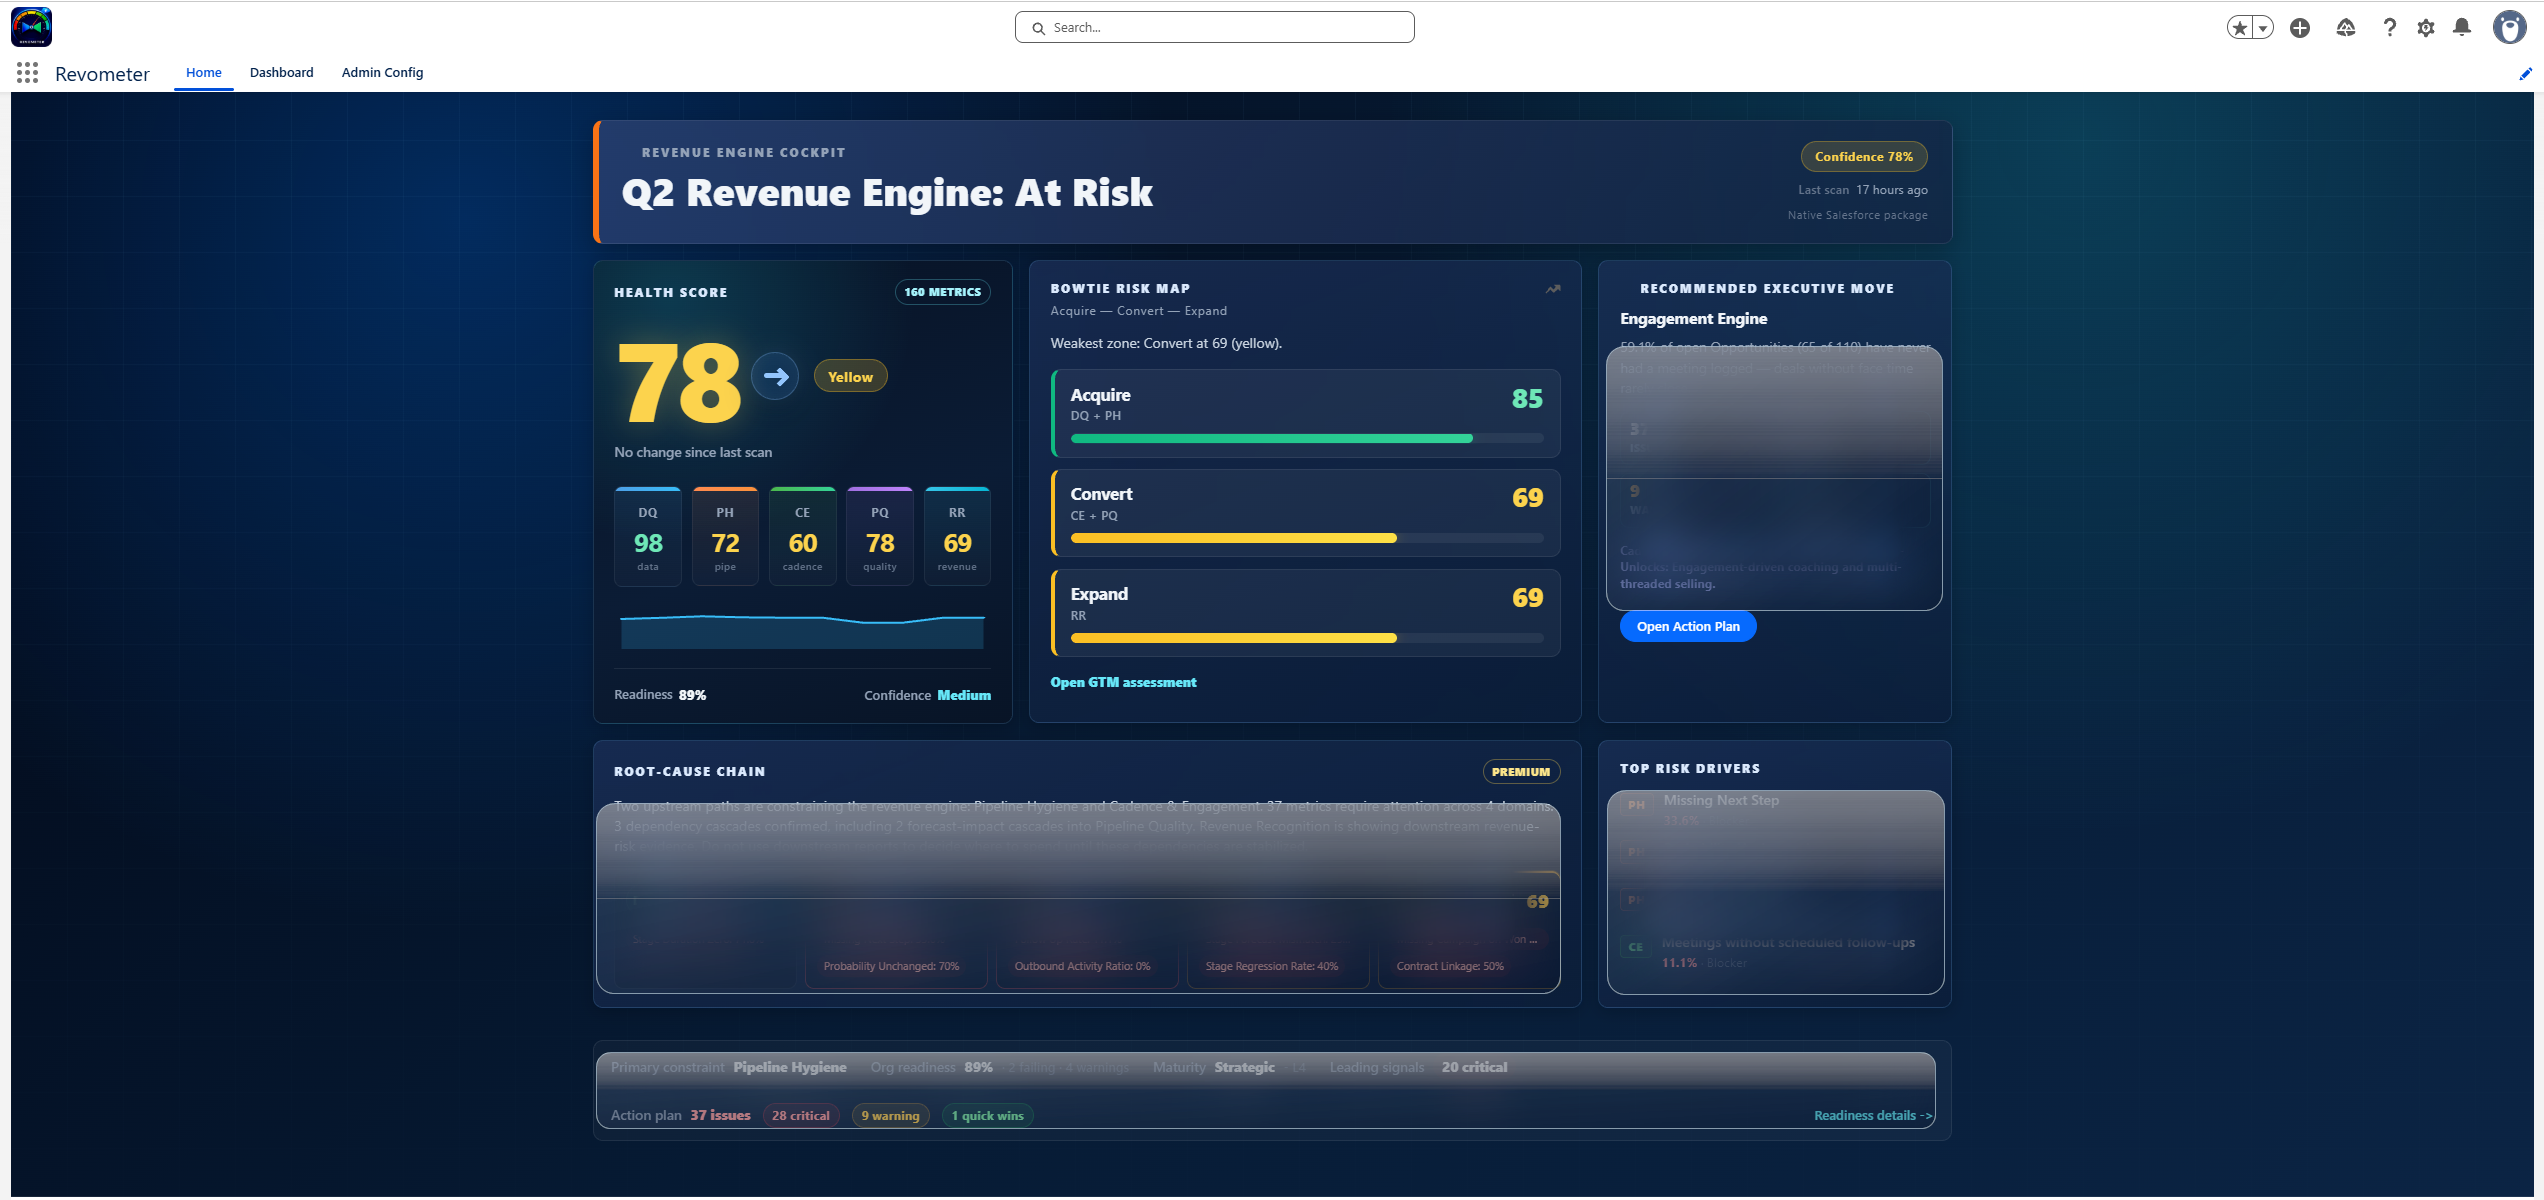Screen dimensions: 2544x1200
Task: Click 'Contract Linkage: 50%' chain card
Action: [x=1465, y=966]
